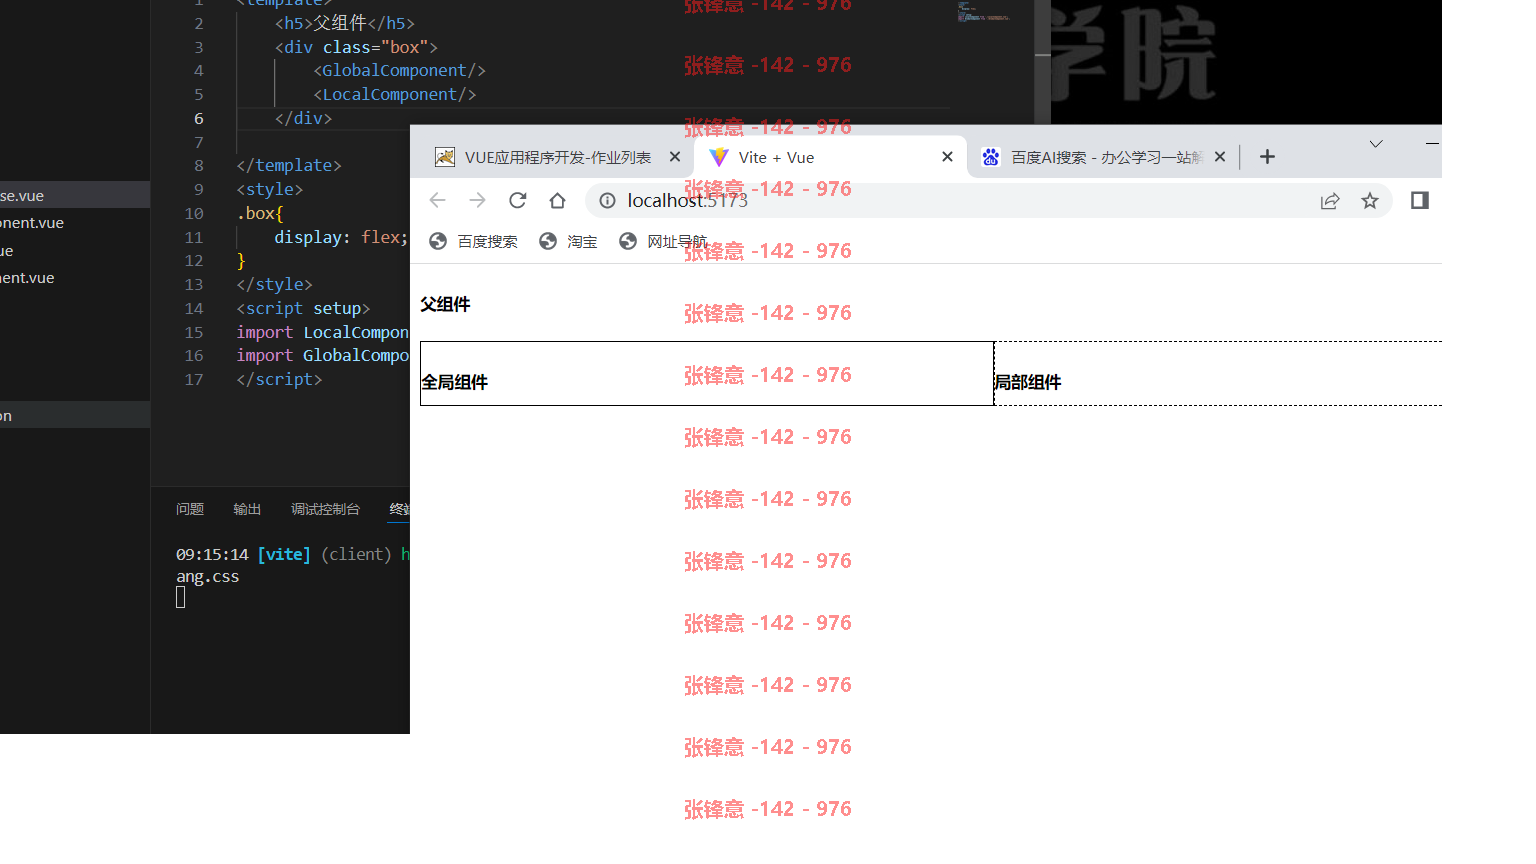The height and width of the screenshot is (864, 1536).
Task: Reload the localhost page
Action: pos(517,200)
